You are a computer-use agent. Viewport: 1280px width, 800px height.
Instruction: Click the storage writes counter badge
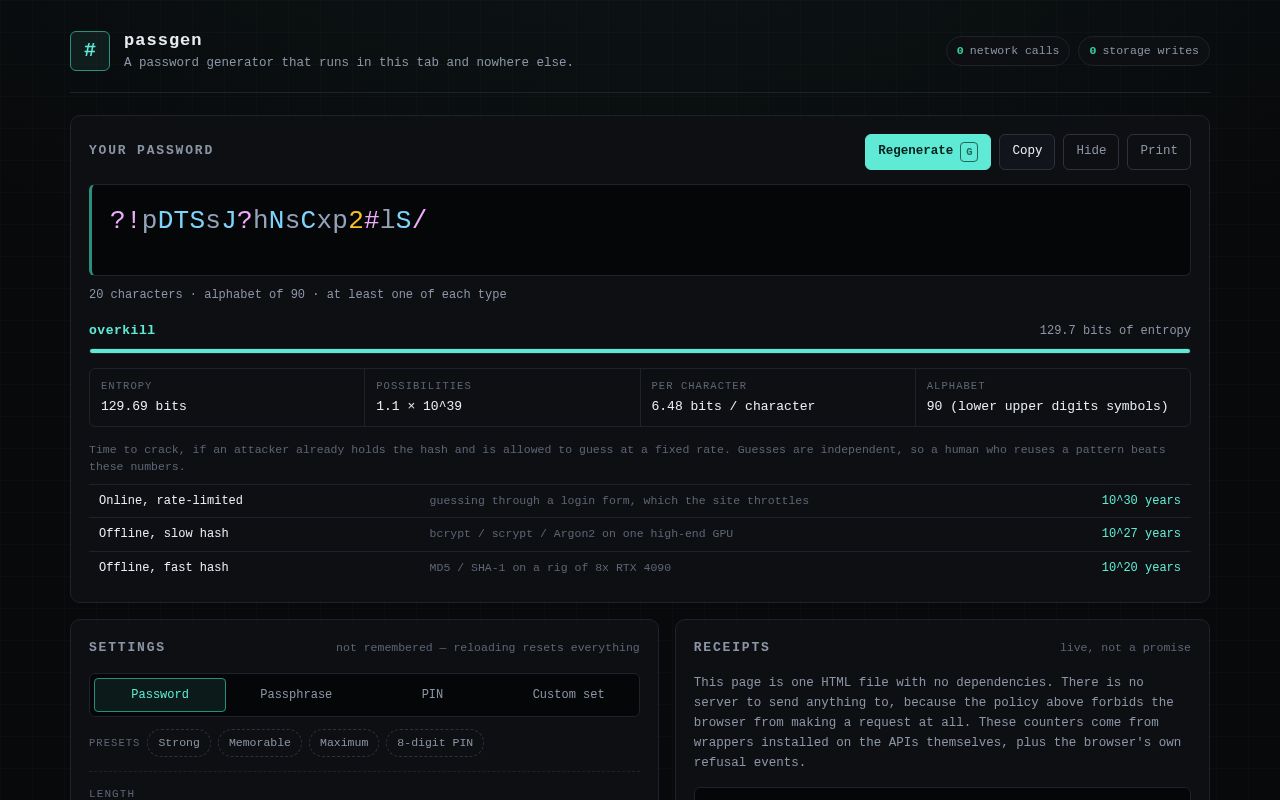(x=1144, y=51)
